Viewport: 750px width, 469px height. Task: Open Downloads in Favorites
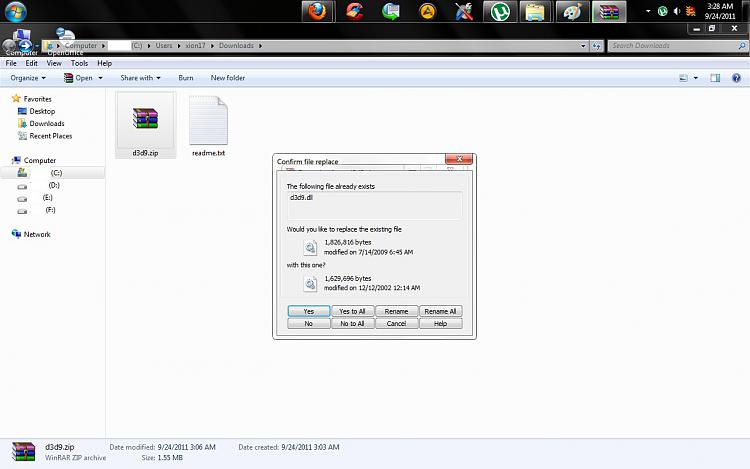click(47, 124)
